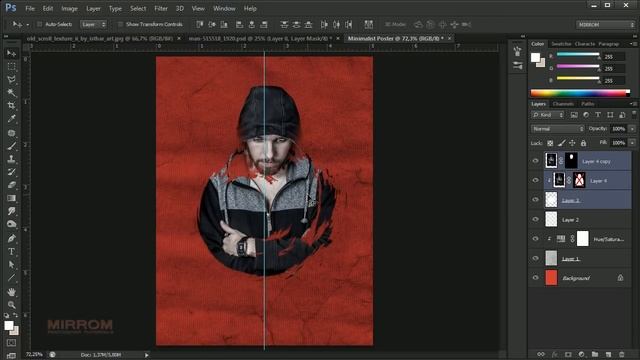
Task: Click the Opacity value field
Action: (x=618, y=129)
